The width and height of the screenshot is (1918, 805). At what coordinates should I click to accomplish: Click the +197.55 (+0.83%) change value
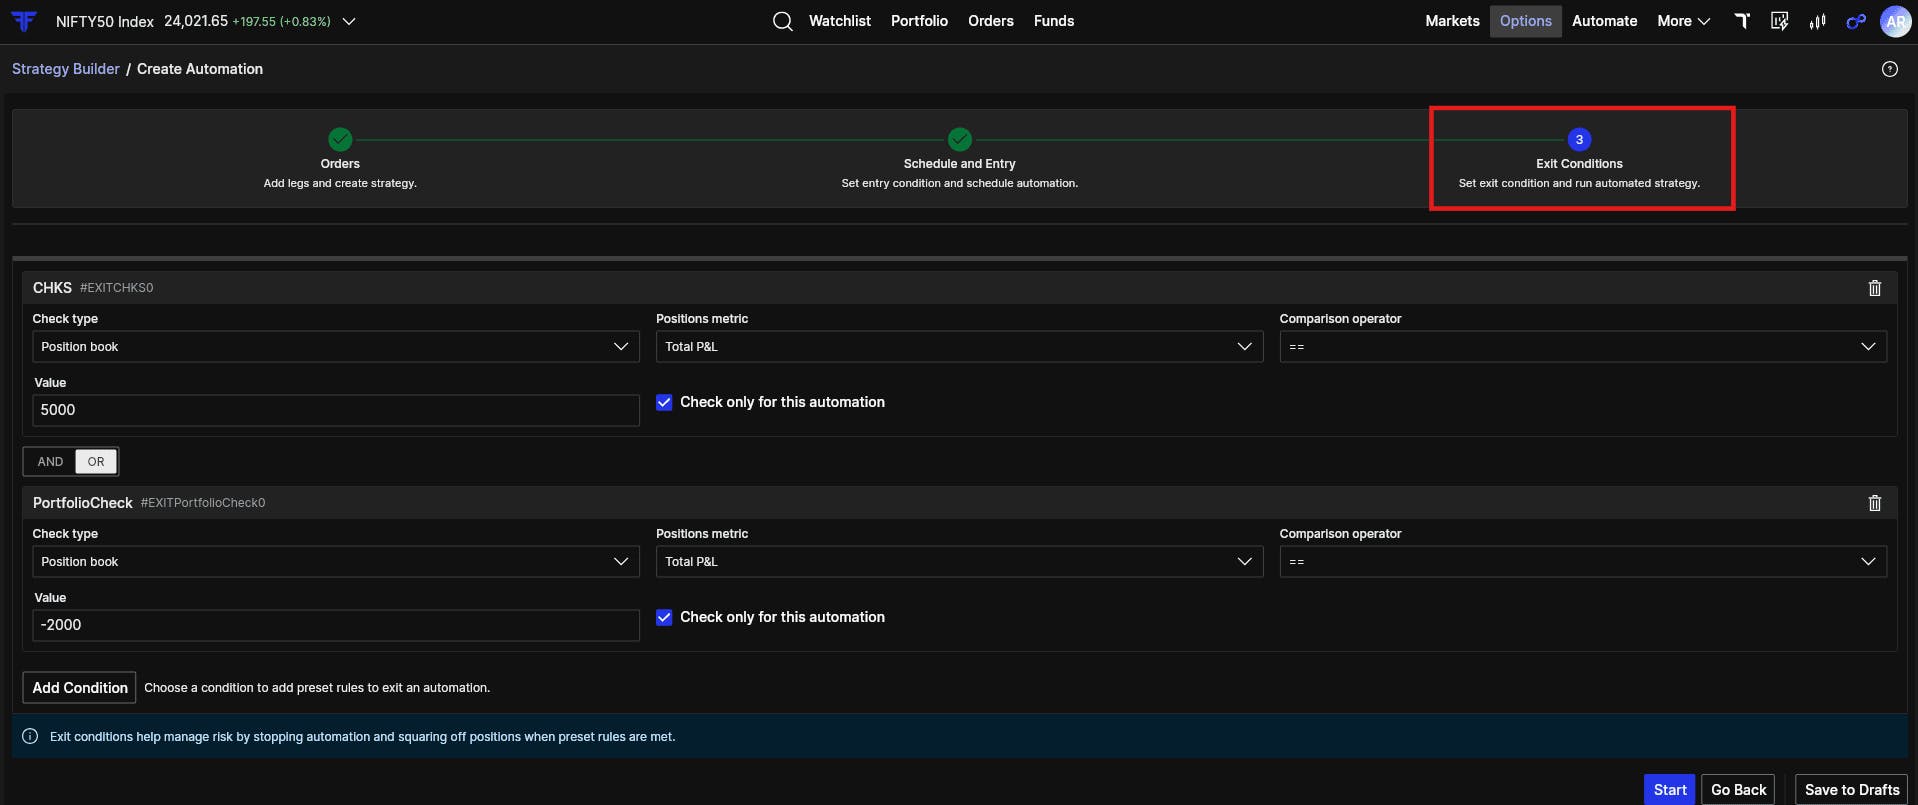coord(281,21)
